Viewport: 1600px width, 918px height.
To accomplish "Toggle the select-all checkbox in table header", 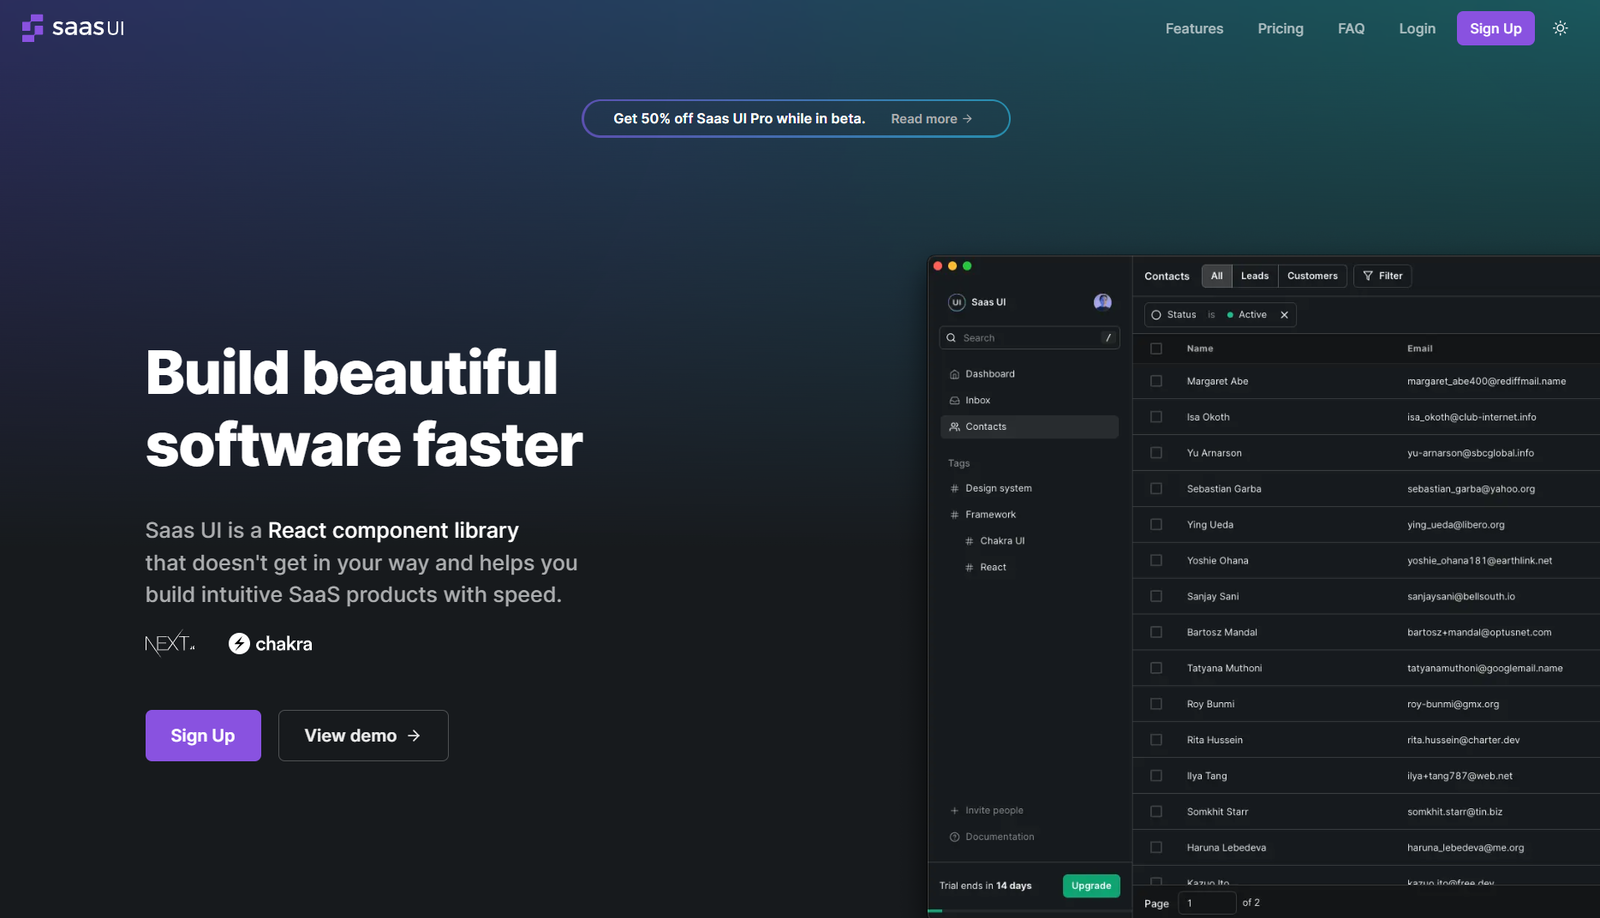I will coord(1156,349).
